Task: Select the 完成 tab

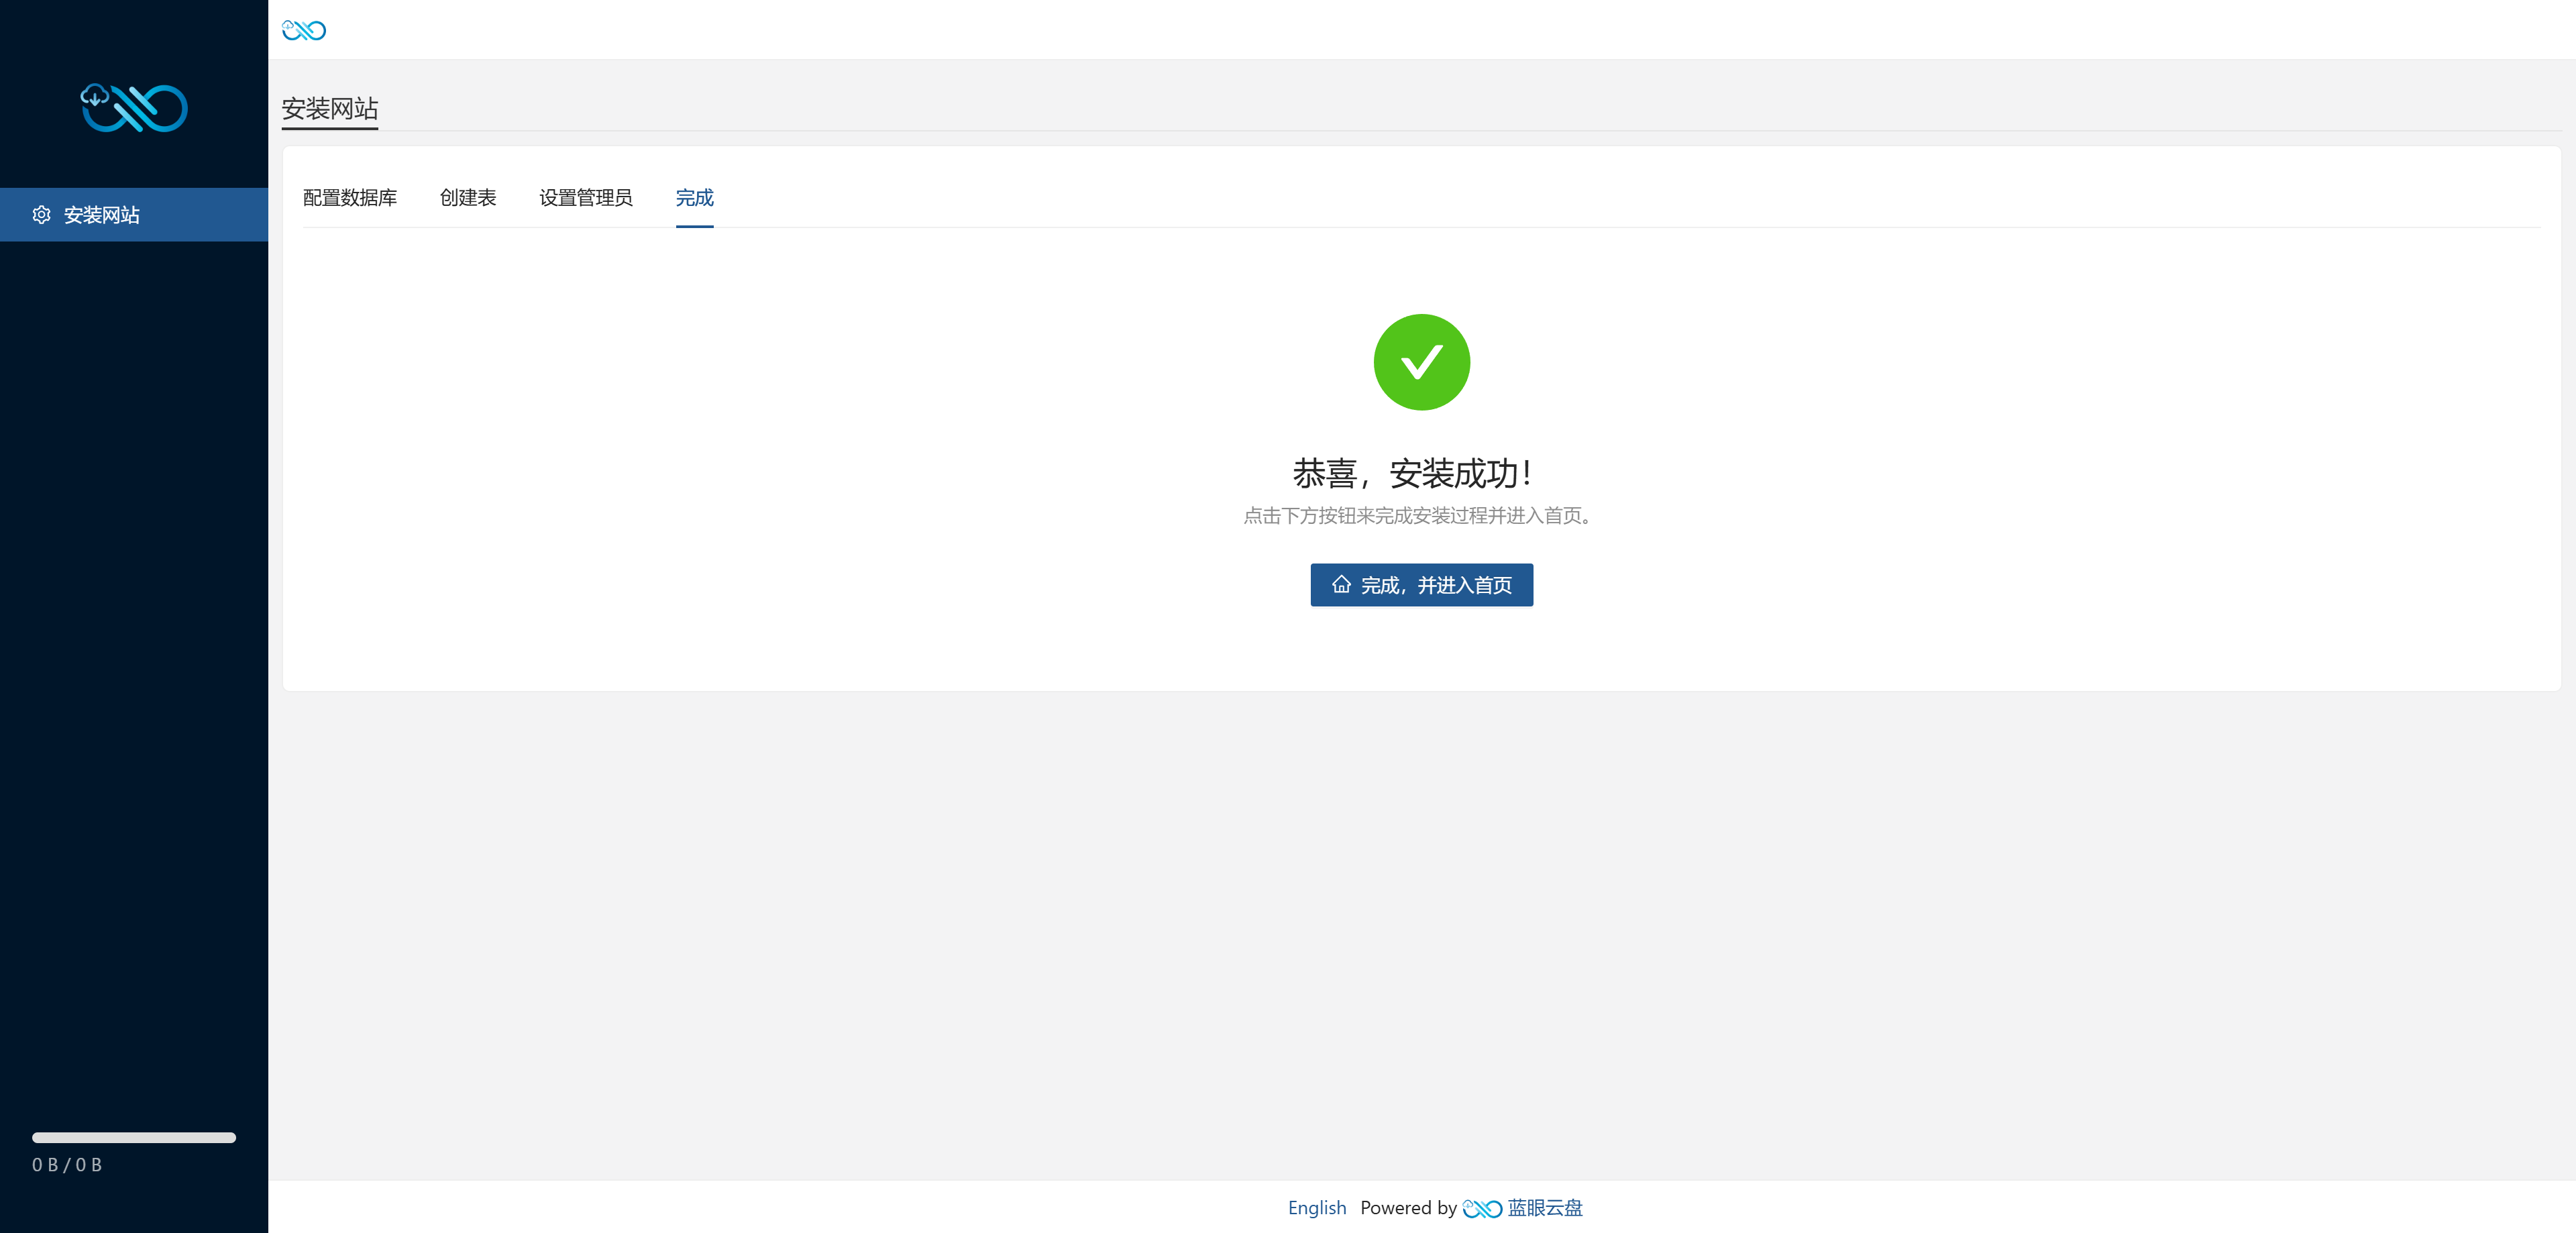Action: tap(694, 198)
